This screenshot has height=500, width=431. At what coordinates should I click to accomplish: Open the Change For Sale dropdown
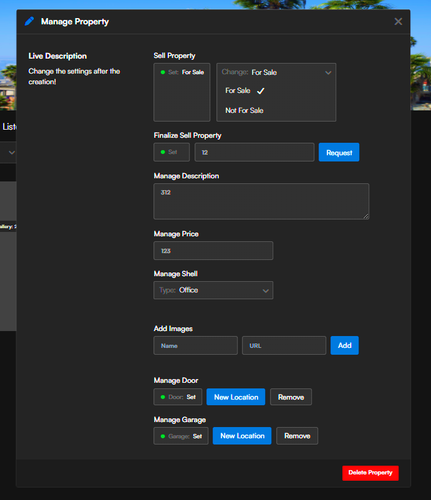pyautogui.click(x=276, y=72)
